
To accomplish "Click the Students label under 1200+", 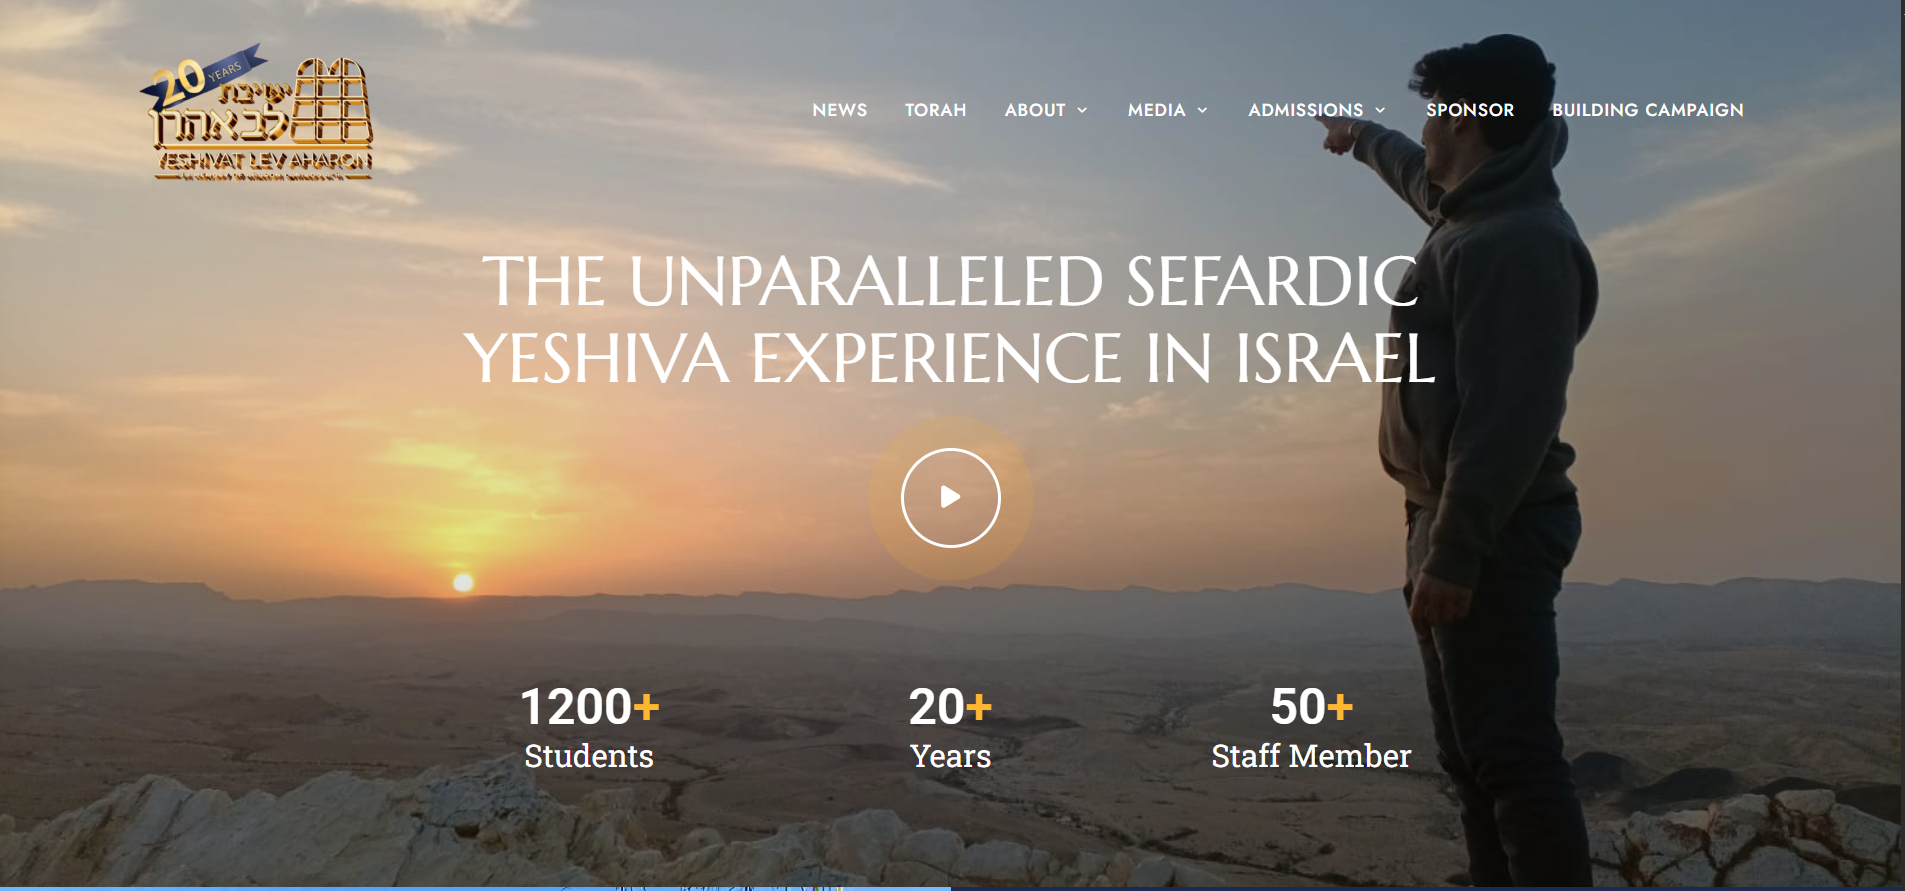I will pyautogui.click(x=589, y=756).
